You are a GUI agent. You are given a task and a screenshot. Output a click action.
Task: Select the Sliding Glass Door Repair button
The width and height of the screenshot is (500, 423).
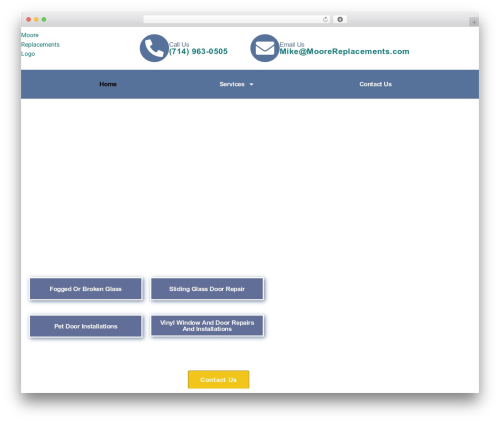pos(207,289)
